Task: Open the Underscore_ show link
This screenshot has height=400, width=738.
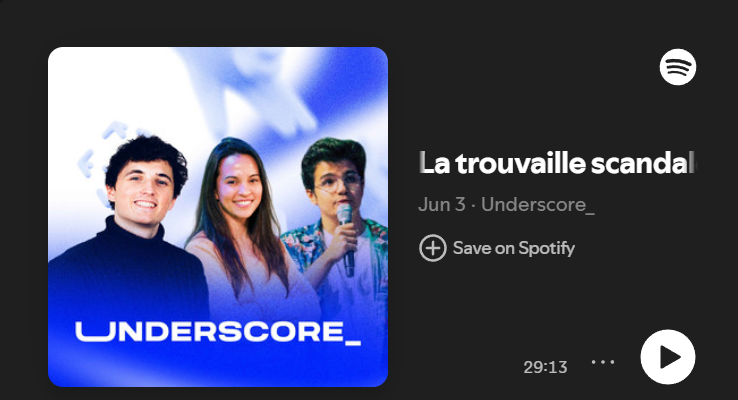Action: click(538, 205)
